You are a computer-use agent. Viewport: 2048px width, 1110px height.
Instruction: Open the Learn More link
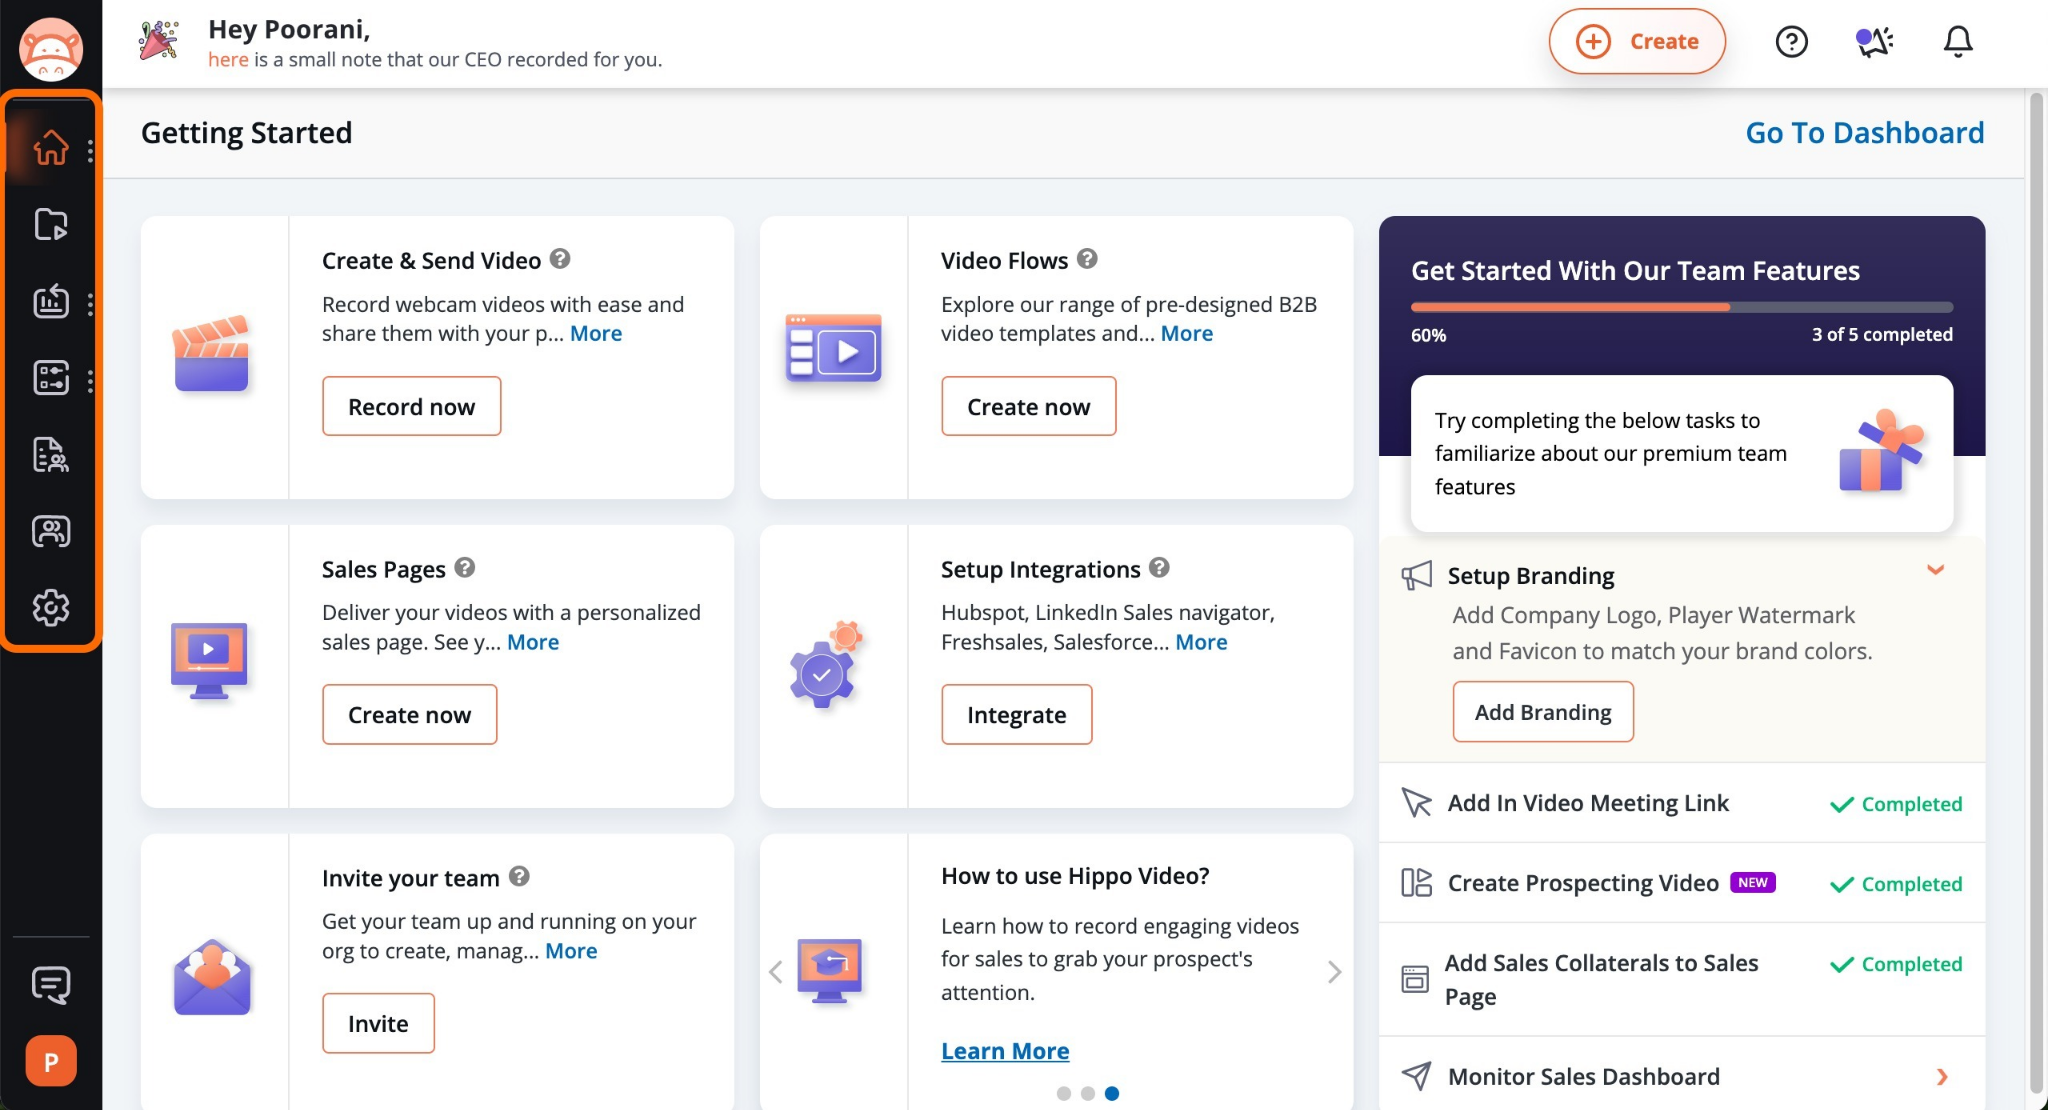(x=1005, y=1051)
